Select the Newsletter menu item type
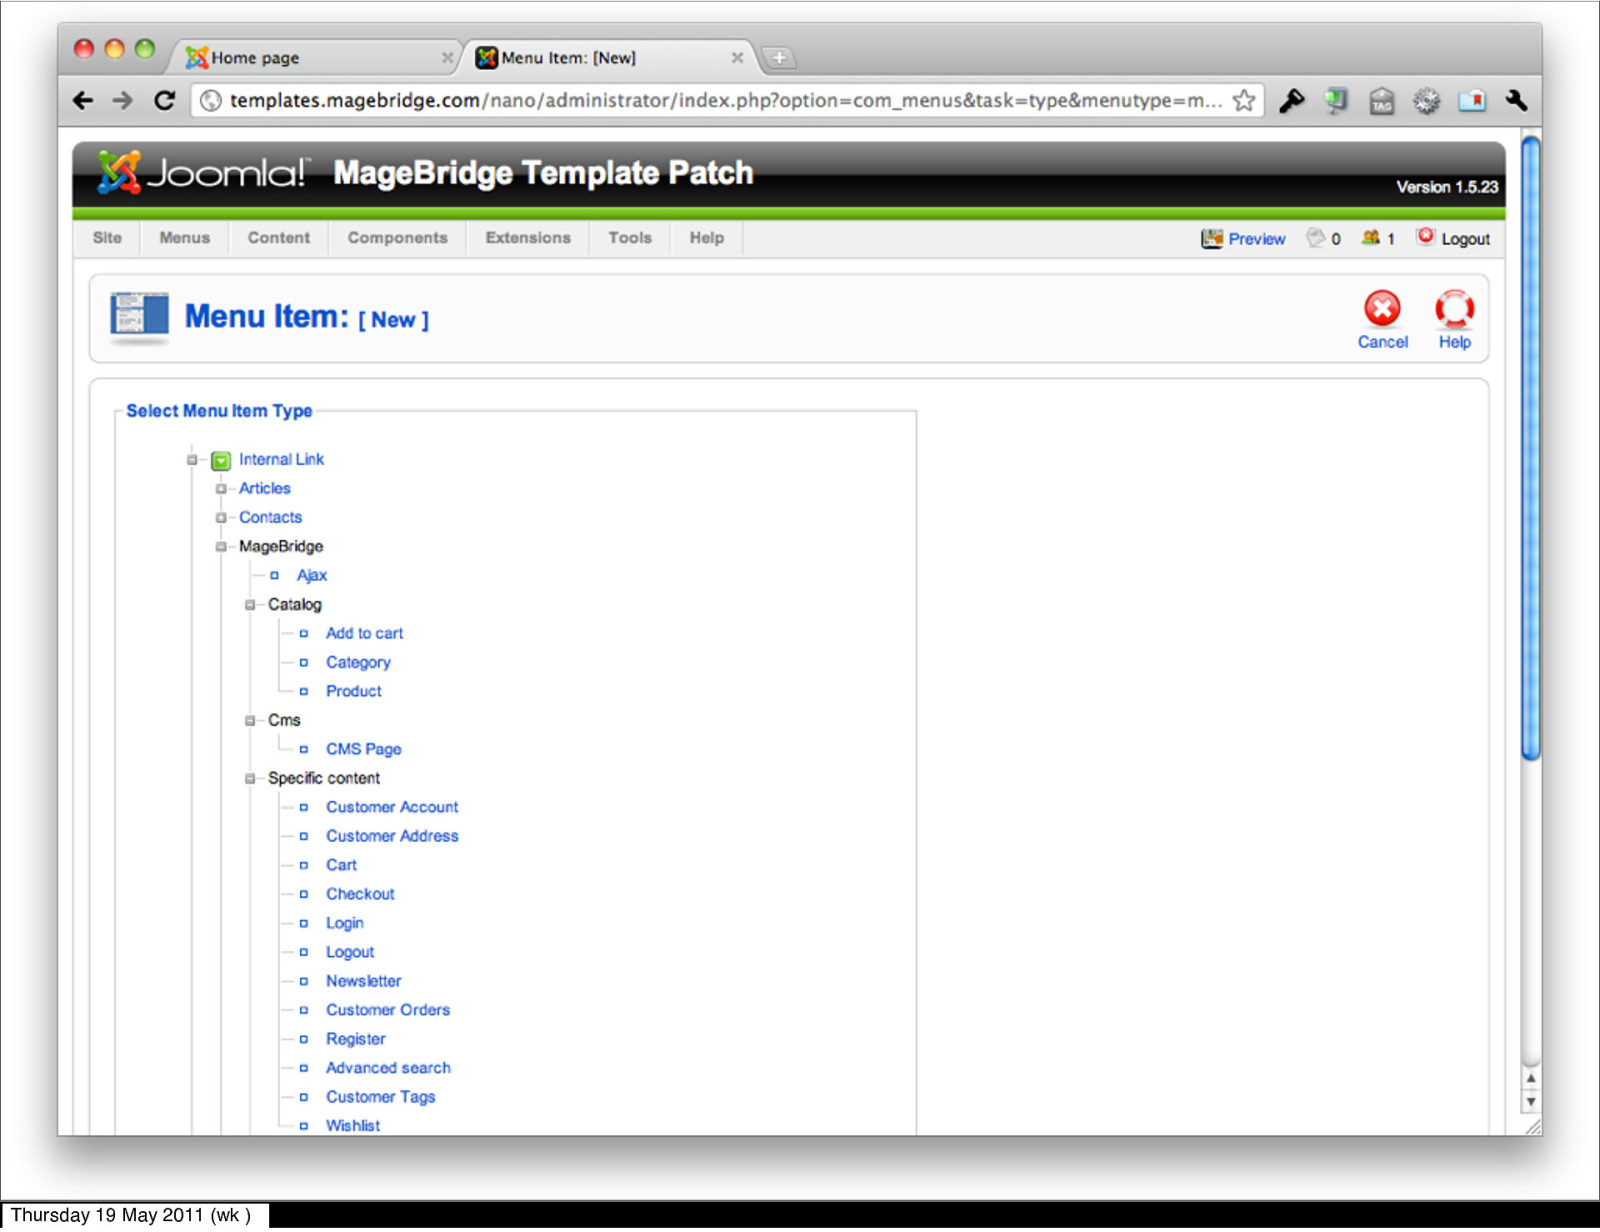Viewport: 1600px width, 1232px height. 363,982
